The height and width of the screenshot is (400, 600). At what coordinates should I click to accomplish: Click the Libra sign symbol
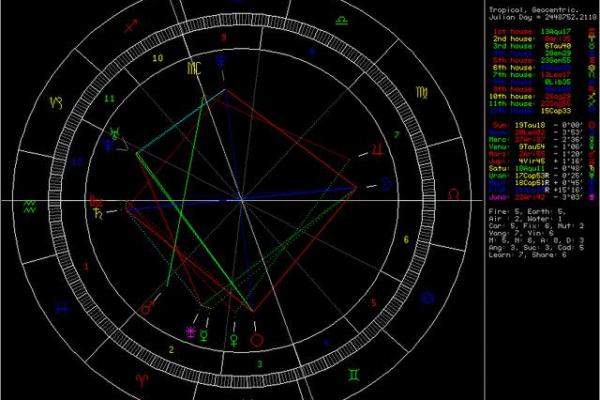coord(342,18)
